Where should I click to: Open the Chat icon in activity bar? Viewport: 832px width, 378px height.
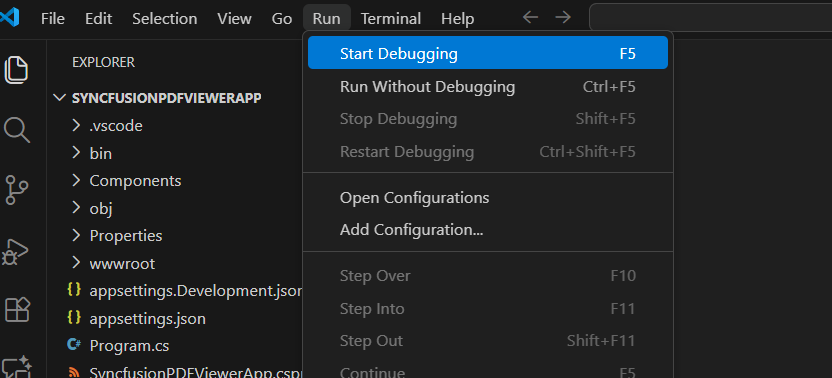[16, 367]
